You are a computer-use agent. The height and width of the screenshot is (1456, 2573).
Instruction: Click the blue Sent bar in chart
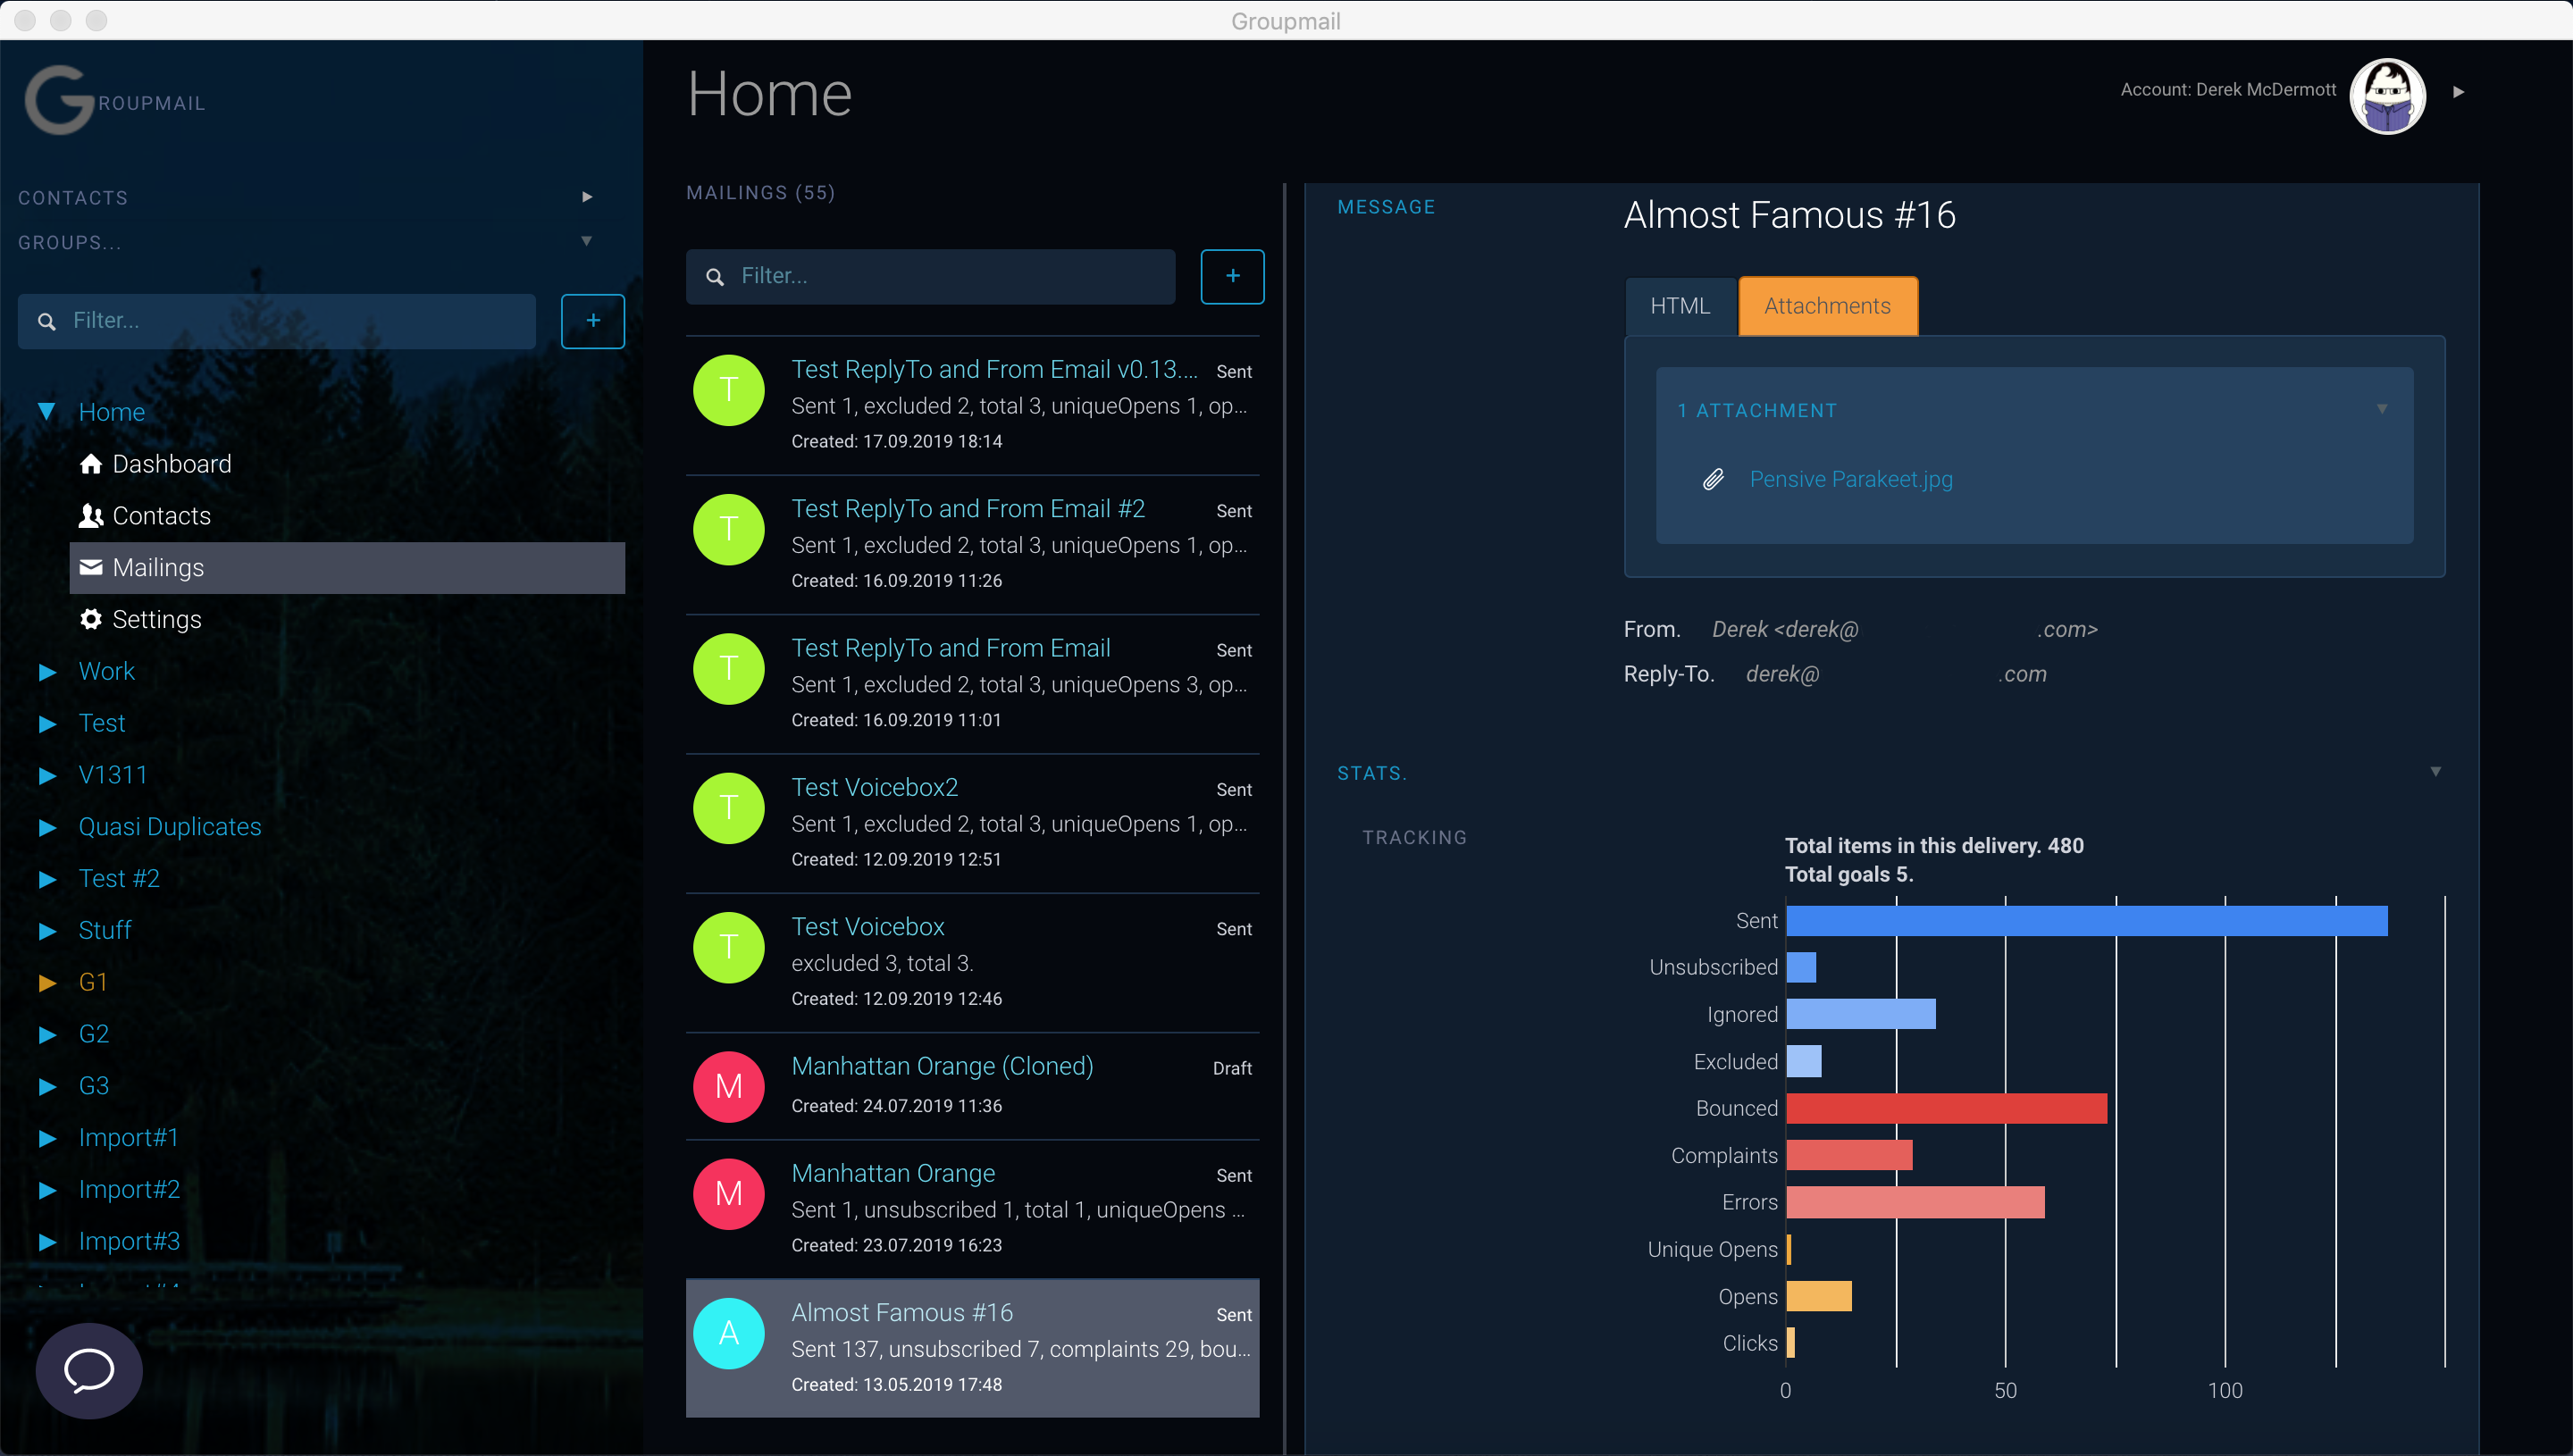2087,921
